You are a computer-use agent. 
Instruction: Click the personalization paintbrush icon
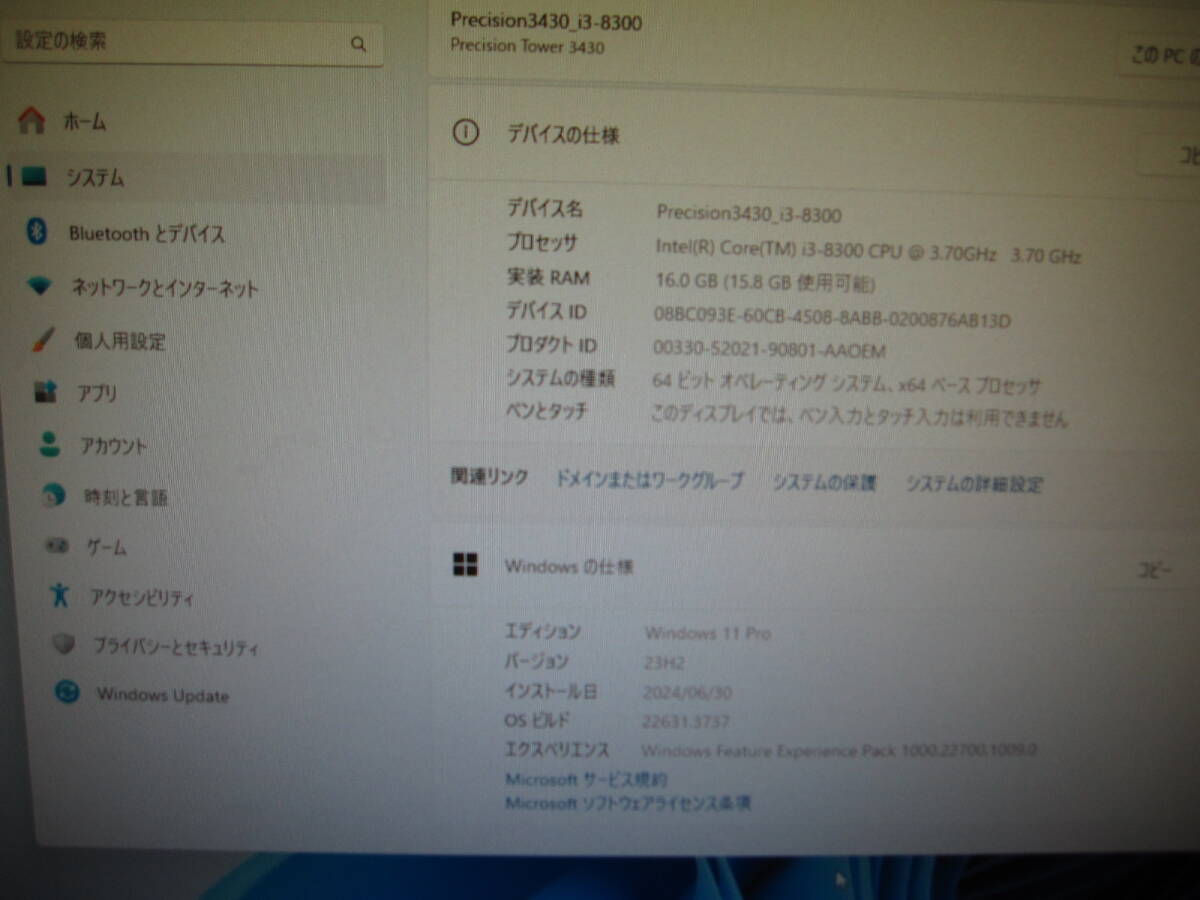43,341
